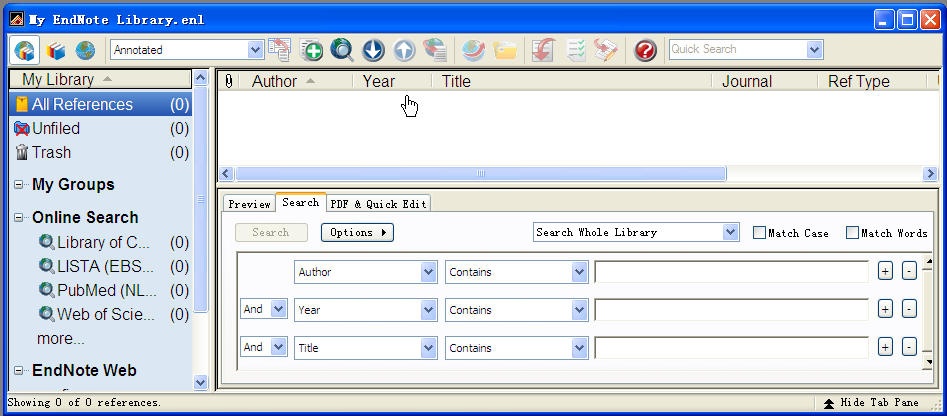Image resolution: width=947 pixels, height=416 pixels.
Task: Collapse the My Groups group set
Action: click(x=19, y=185)
